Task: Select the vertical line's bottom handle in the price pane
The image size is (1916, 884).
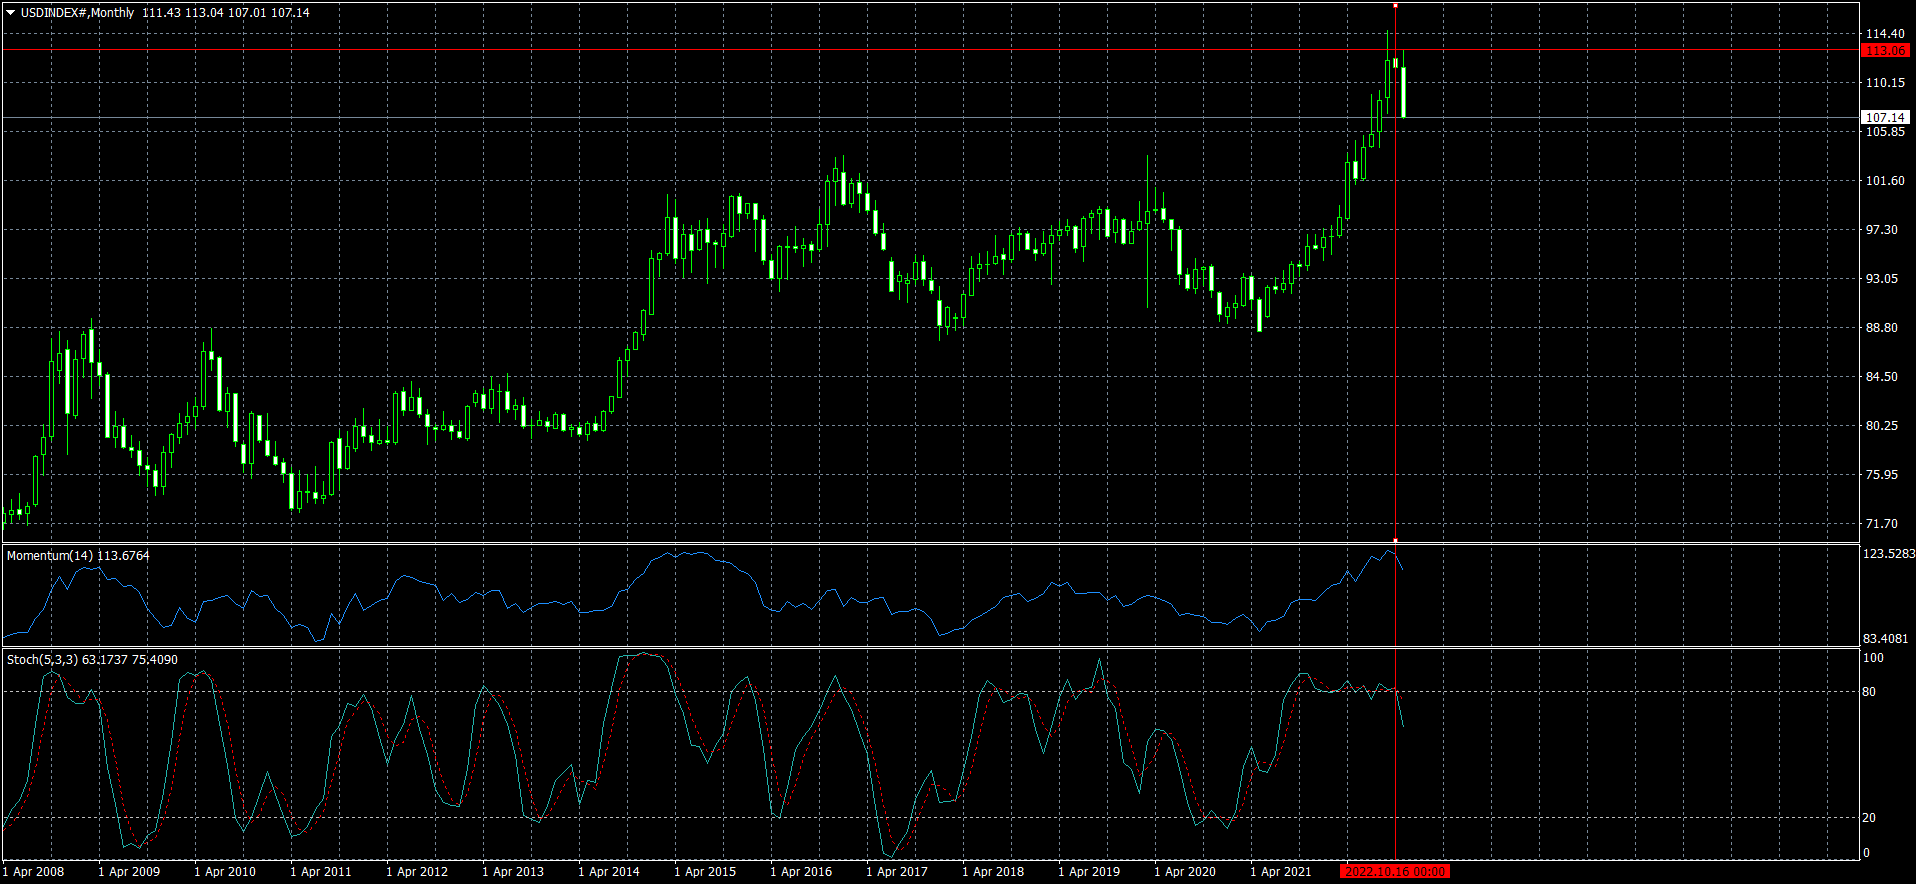Action: pyautogui.click(x=1395, y=541)
